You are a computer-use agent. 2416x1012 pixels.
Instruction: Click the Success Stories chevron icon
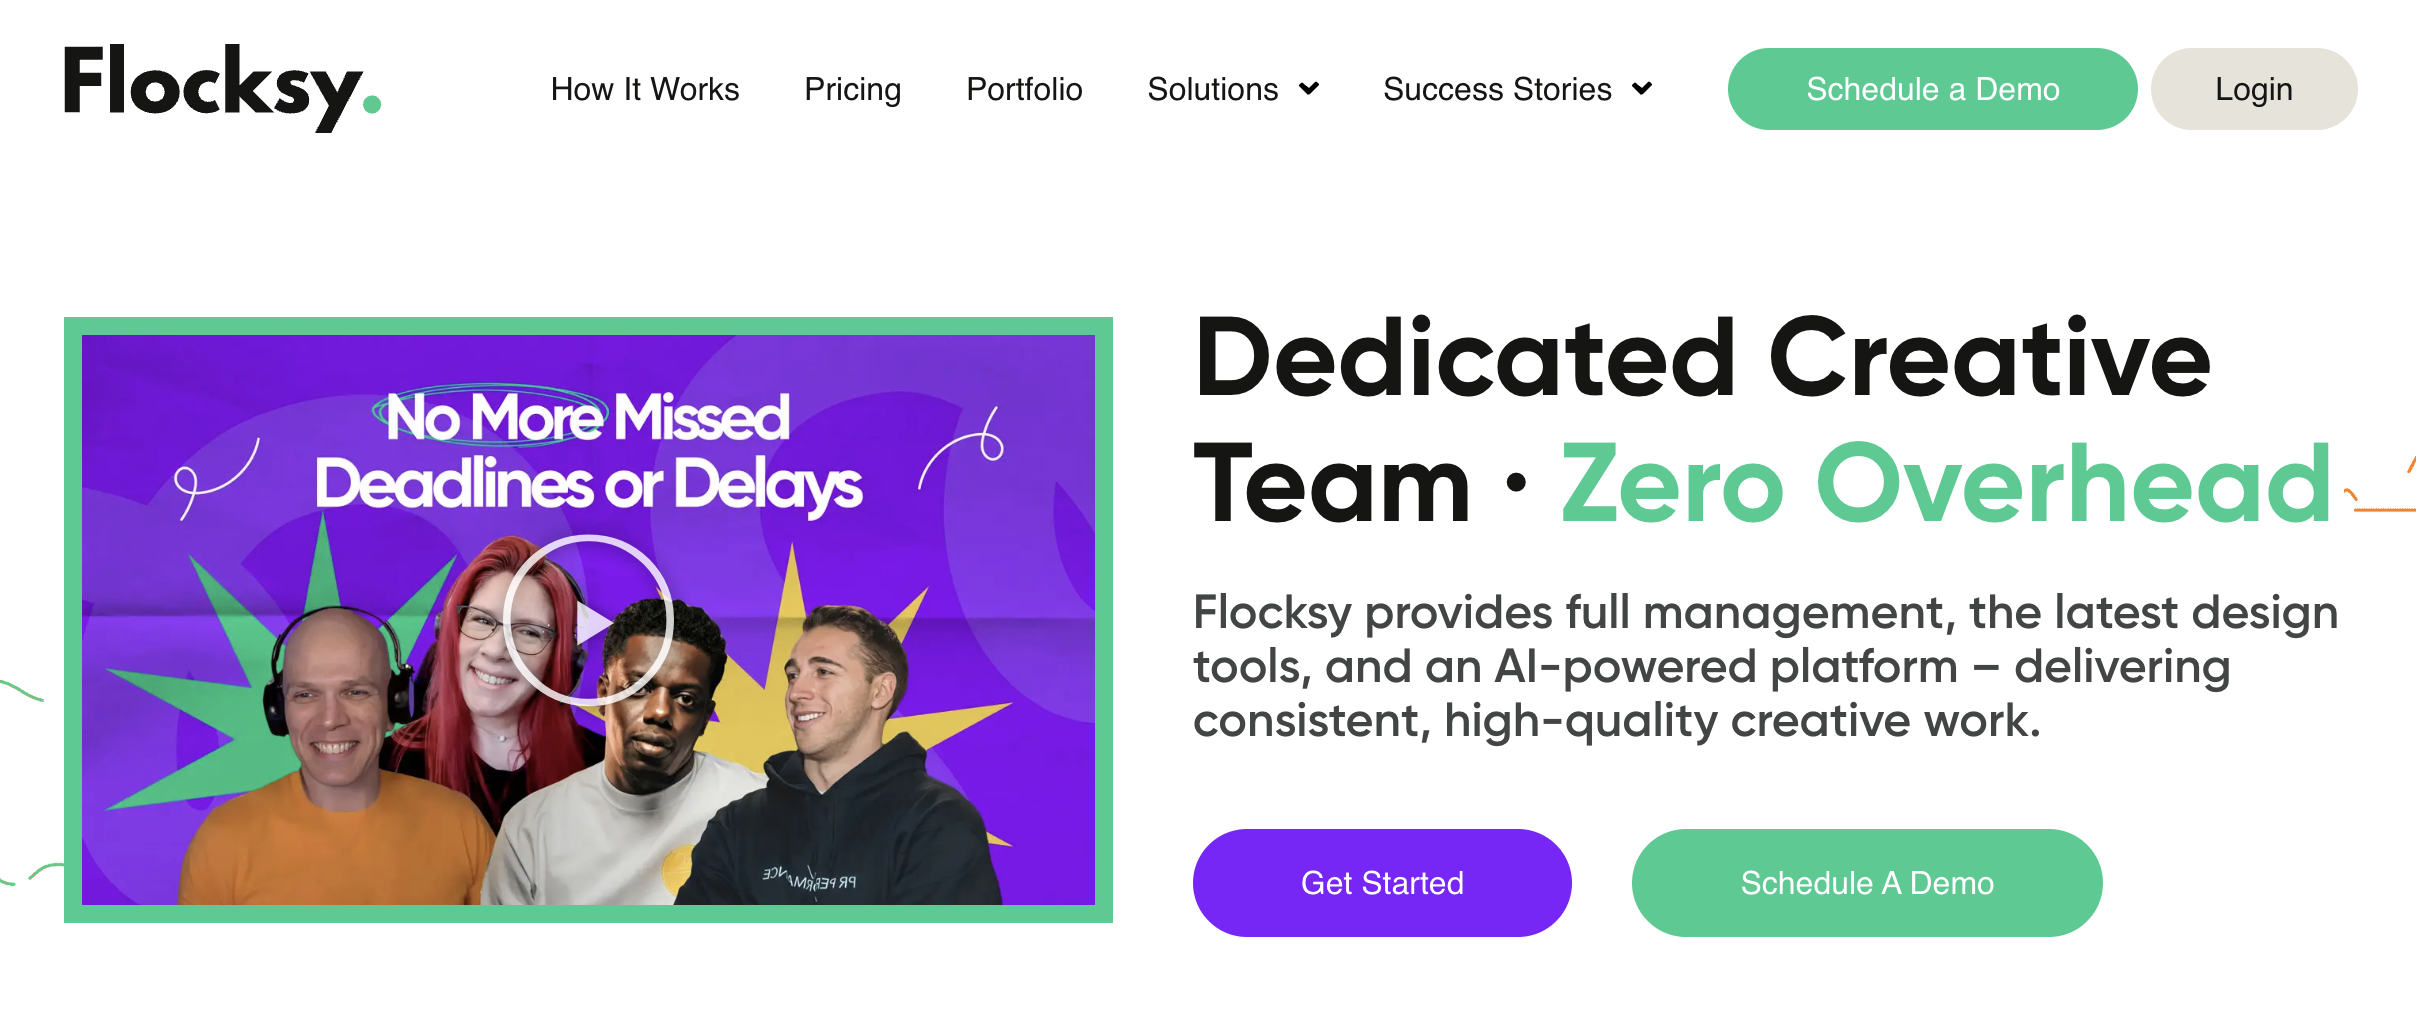click(1641, 89)
